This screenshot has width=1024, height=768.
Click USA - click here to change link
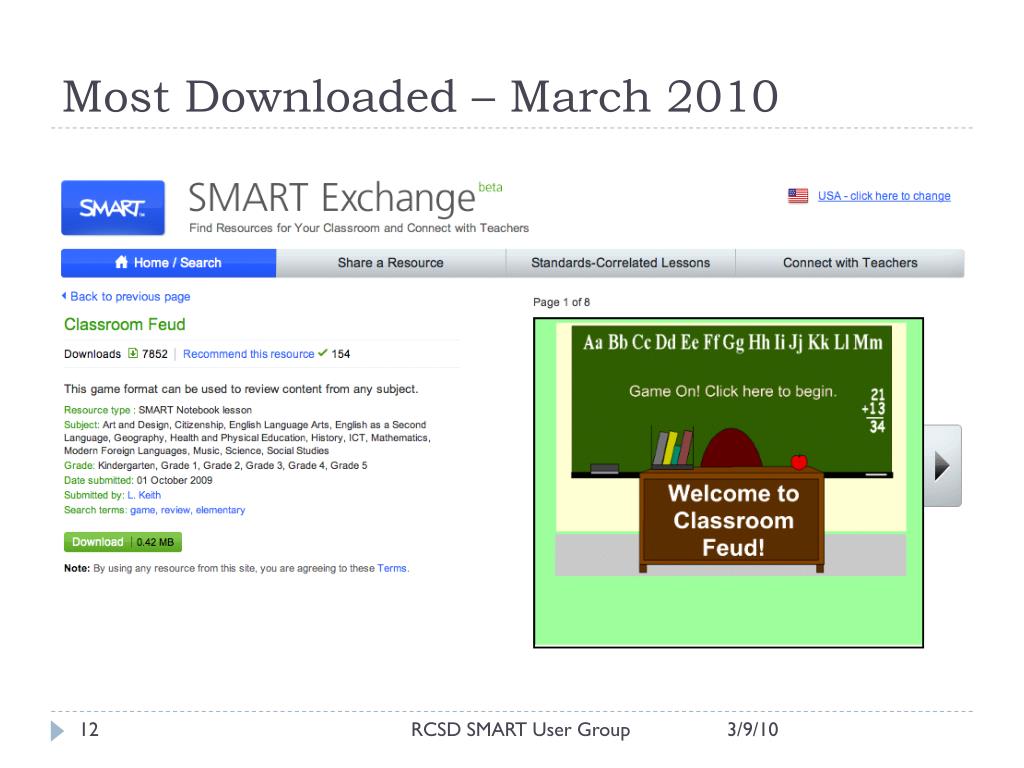click(884, 196)
